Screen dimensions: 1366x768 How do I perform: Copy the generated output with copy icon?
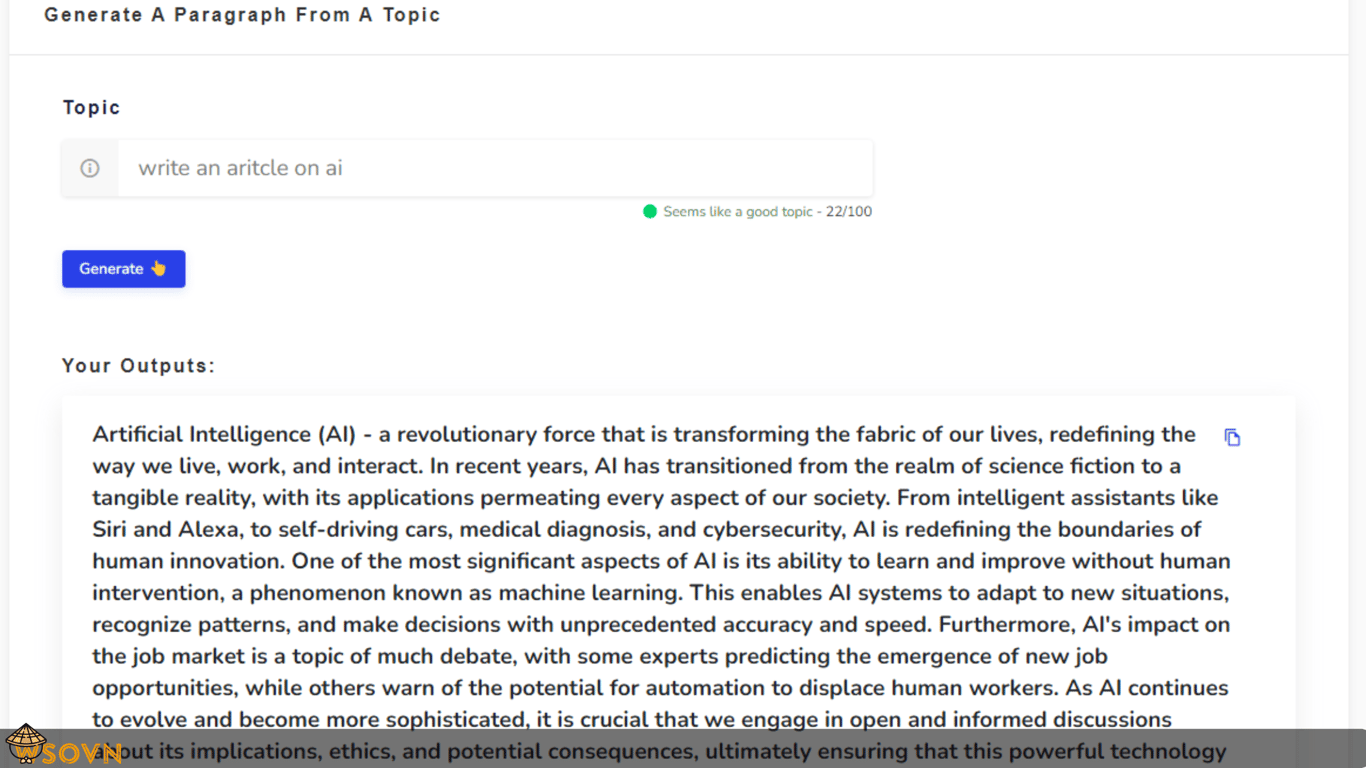pyautogui.click(x=1232, y=437)
